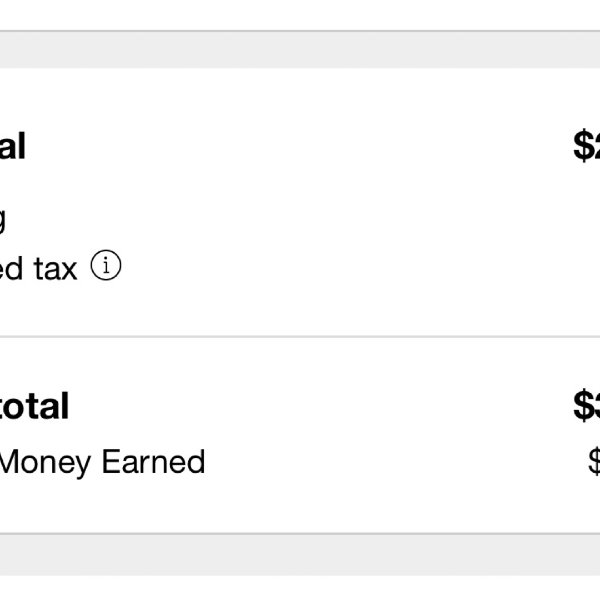600x600 pixels.
Task: Click the bold order total label
Action: pos(34,406)
